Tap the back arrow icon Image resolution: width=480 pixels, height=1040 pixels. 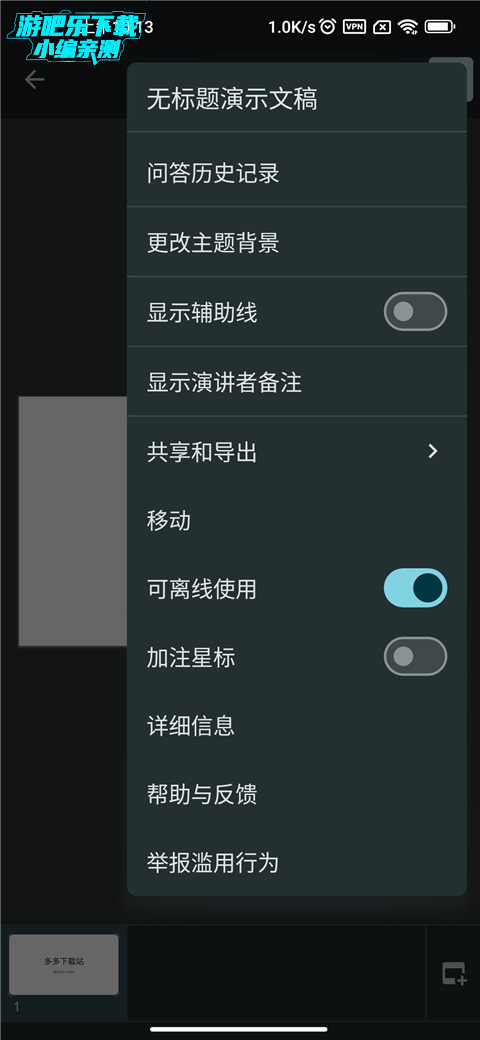[34, 80]
